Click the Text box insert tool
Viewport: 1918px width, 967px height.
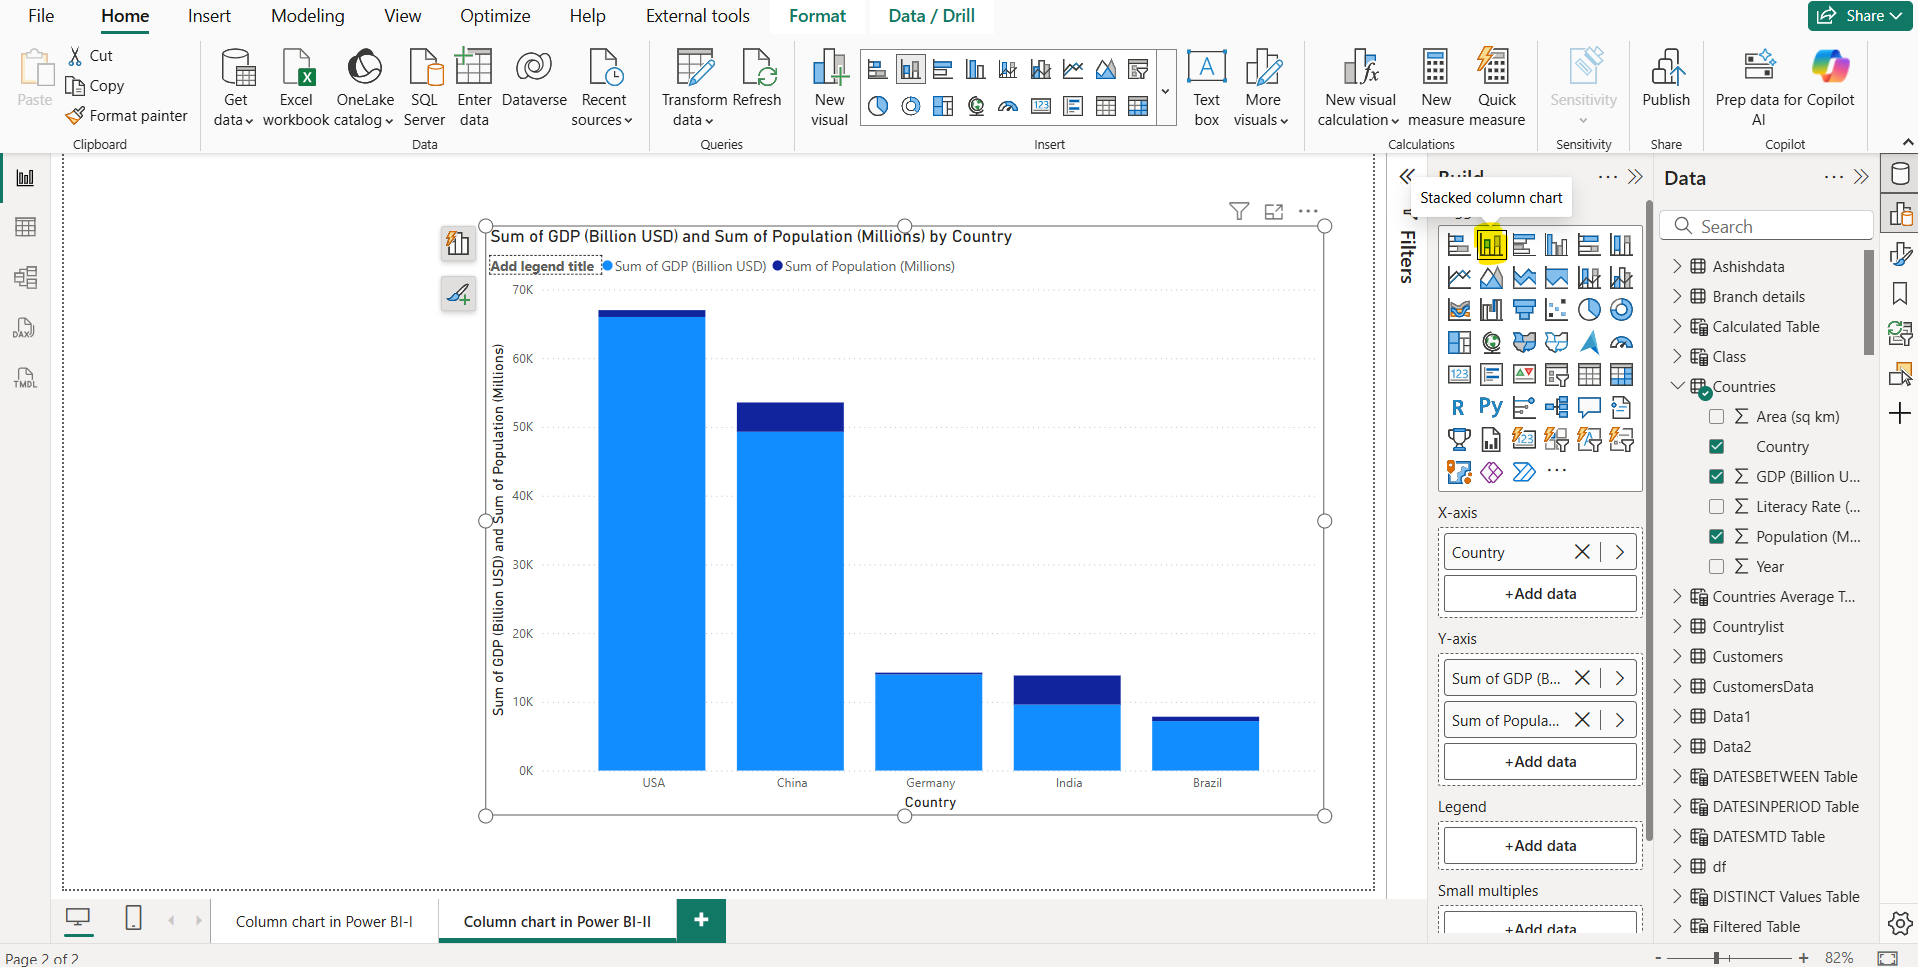(x=1206, y=87)
